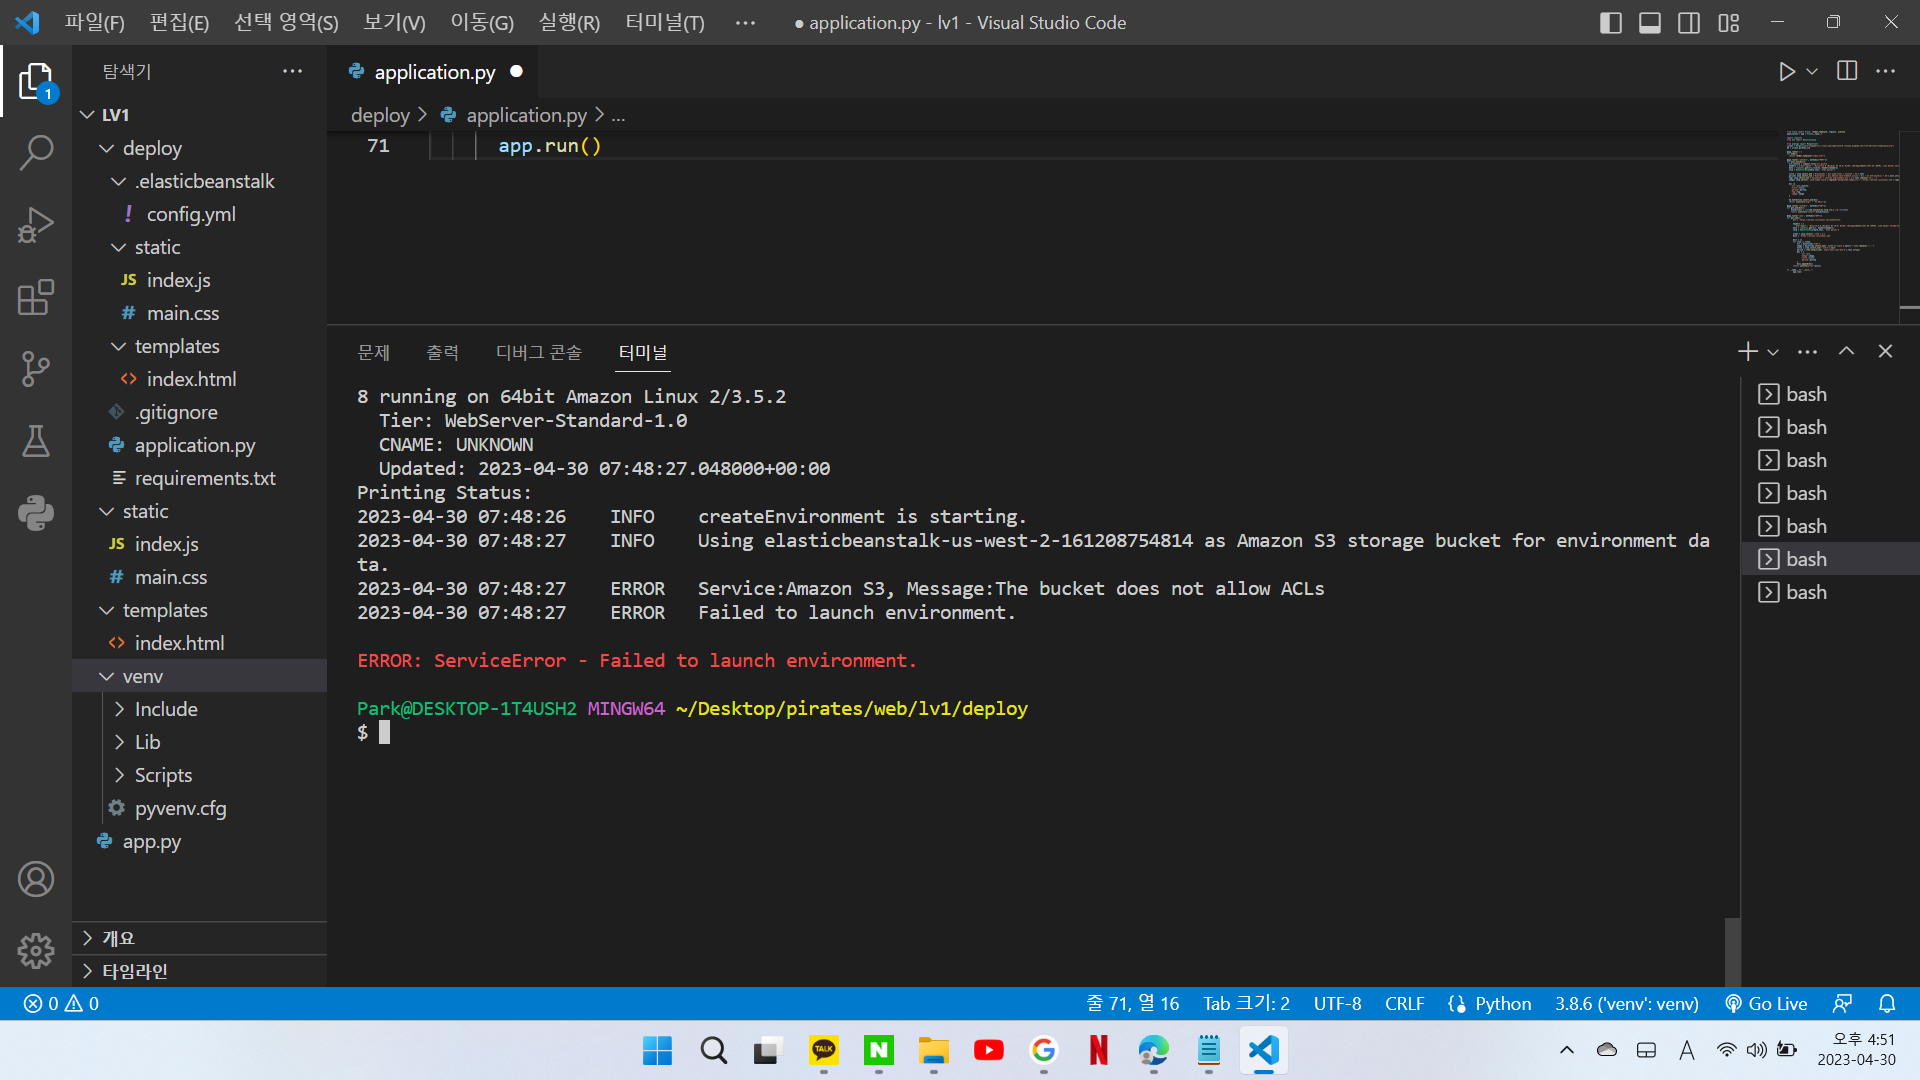Create a new terminal with plus icon
Image resolution: width=1920 pixels, height=1080 pixels.
pyautogui.click(x=1747, y=351)
